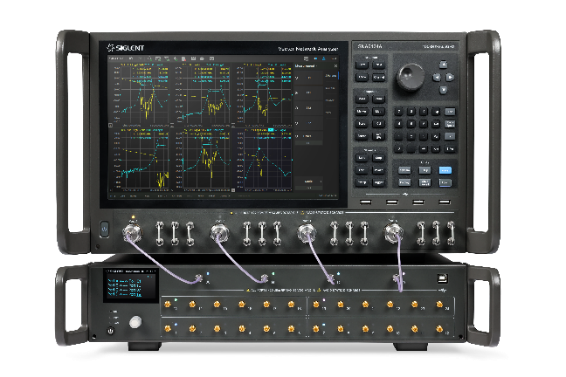Click the blue highlighted key on the keypad
Viewport: 566px width, 377px height.
[445, 170]
